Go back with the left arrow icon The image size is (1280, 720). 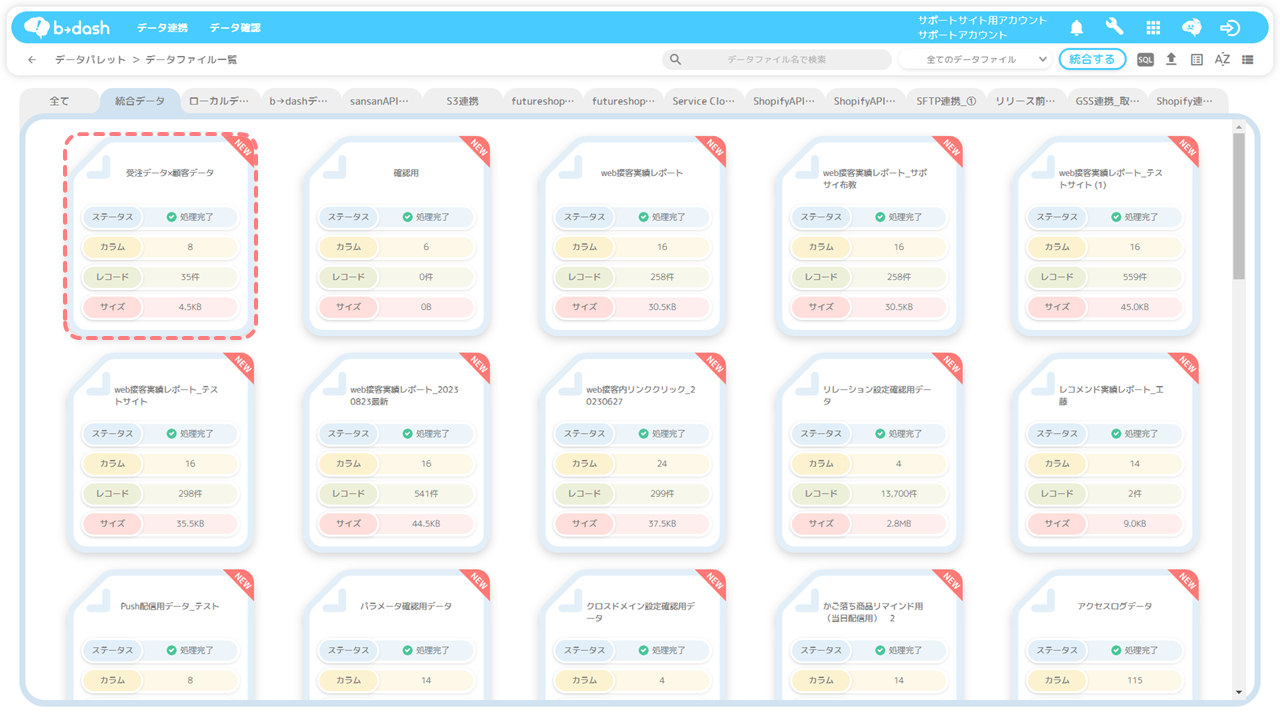[x=32, y=60]
